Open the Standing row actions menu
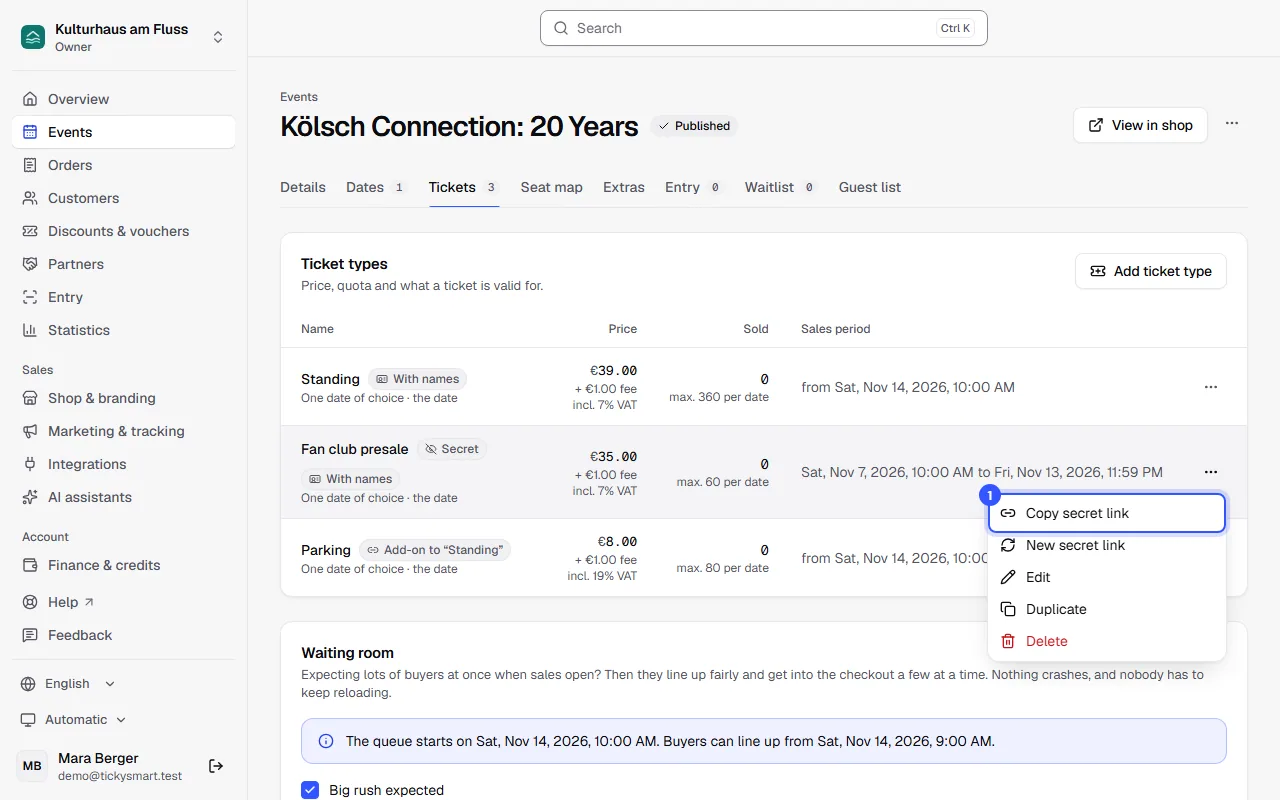 coord(1211,387)
